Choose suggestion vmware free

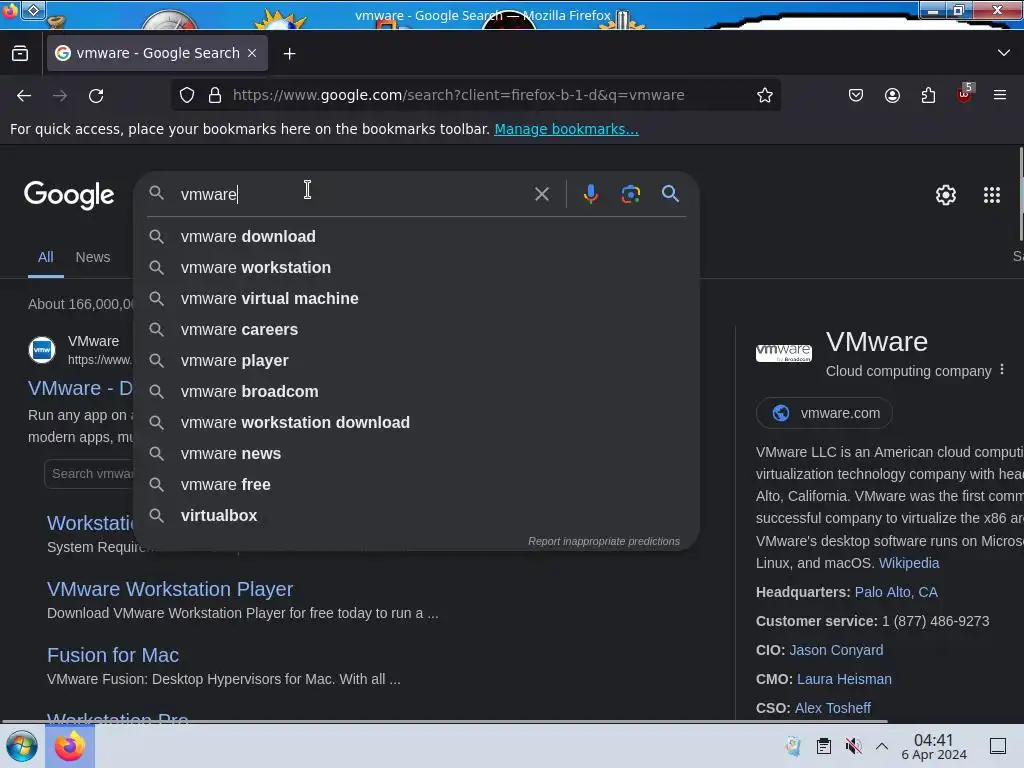(417, 485)
